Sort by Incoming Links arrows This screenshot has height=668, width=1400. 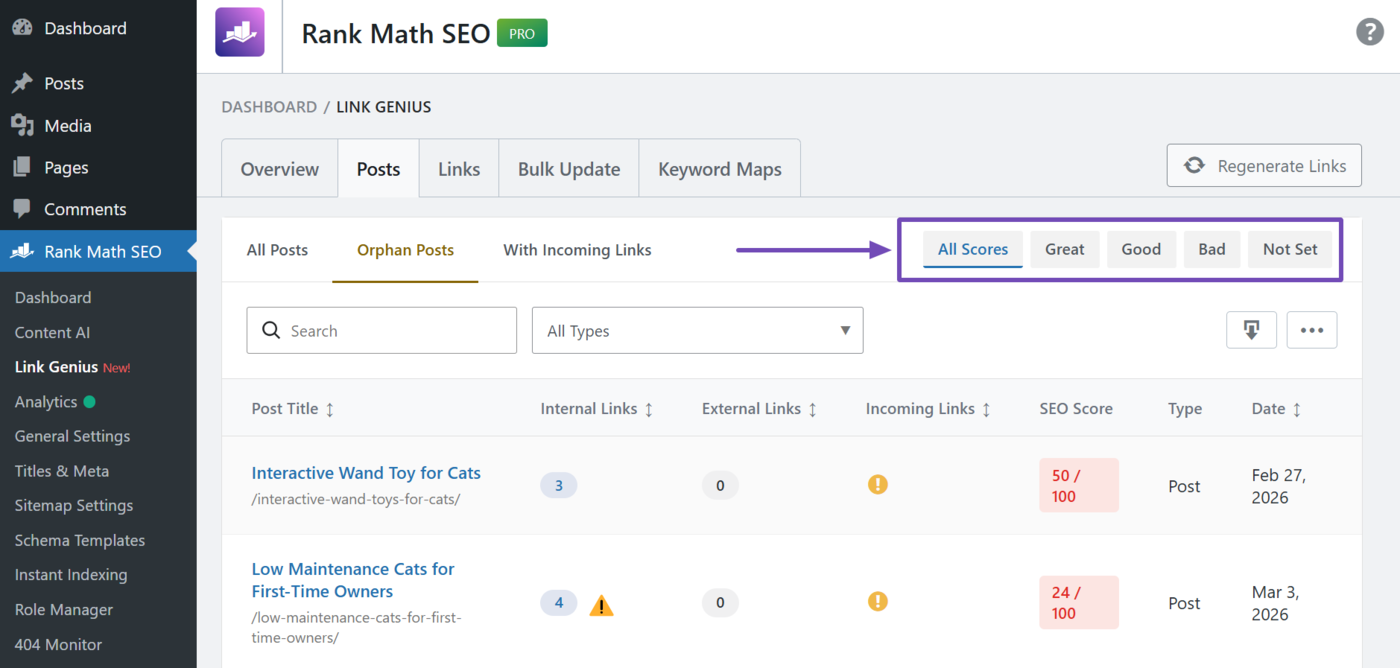987,409
